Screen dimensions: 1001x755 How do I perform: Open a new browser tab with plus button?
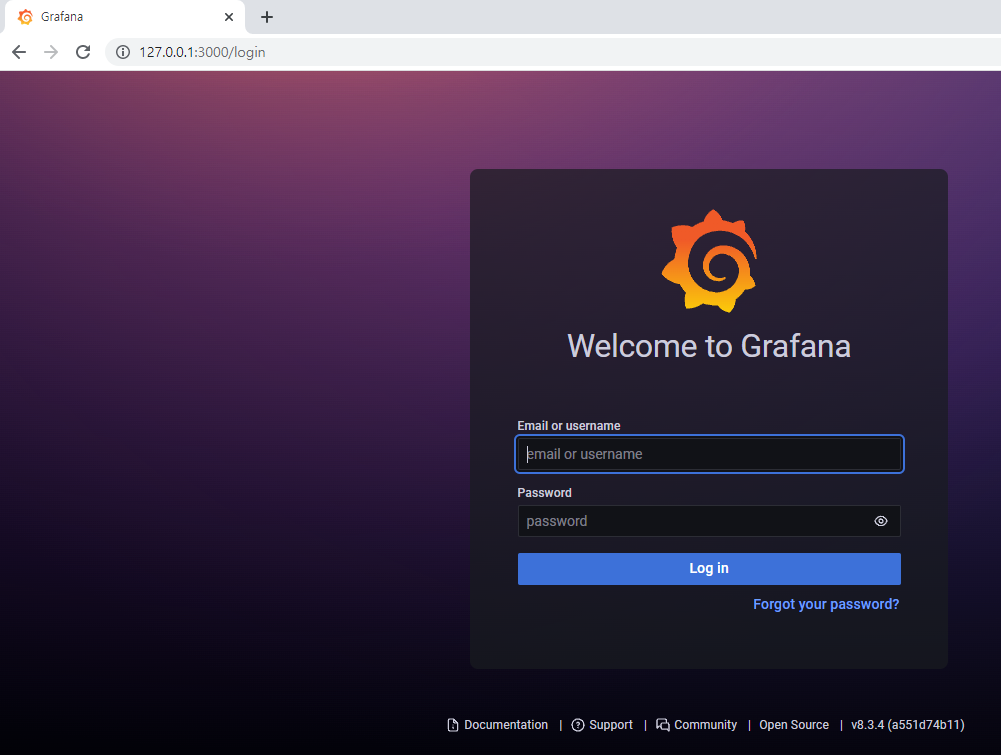266,16
